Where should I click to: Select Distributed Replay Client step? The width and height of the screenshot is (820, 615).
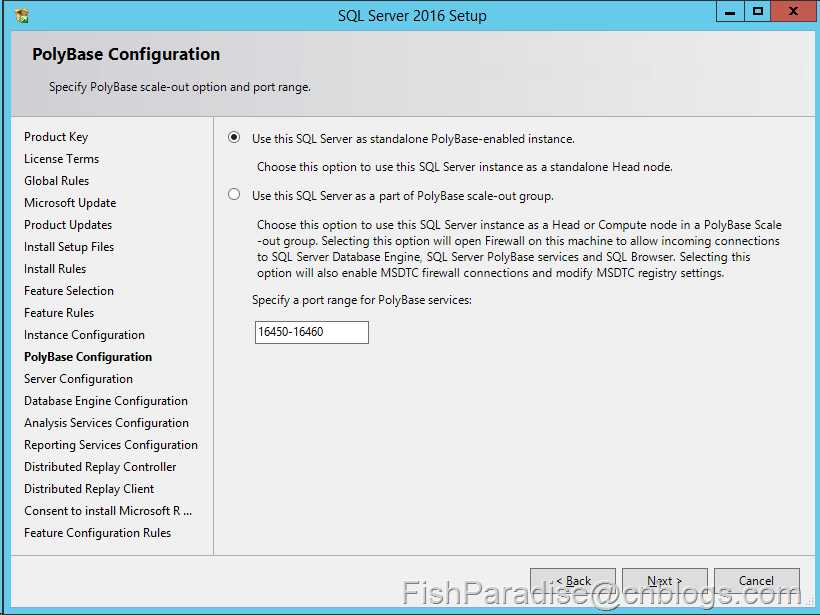[x=89, y=488]
